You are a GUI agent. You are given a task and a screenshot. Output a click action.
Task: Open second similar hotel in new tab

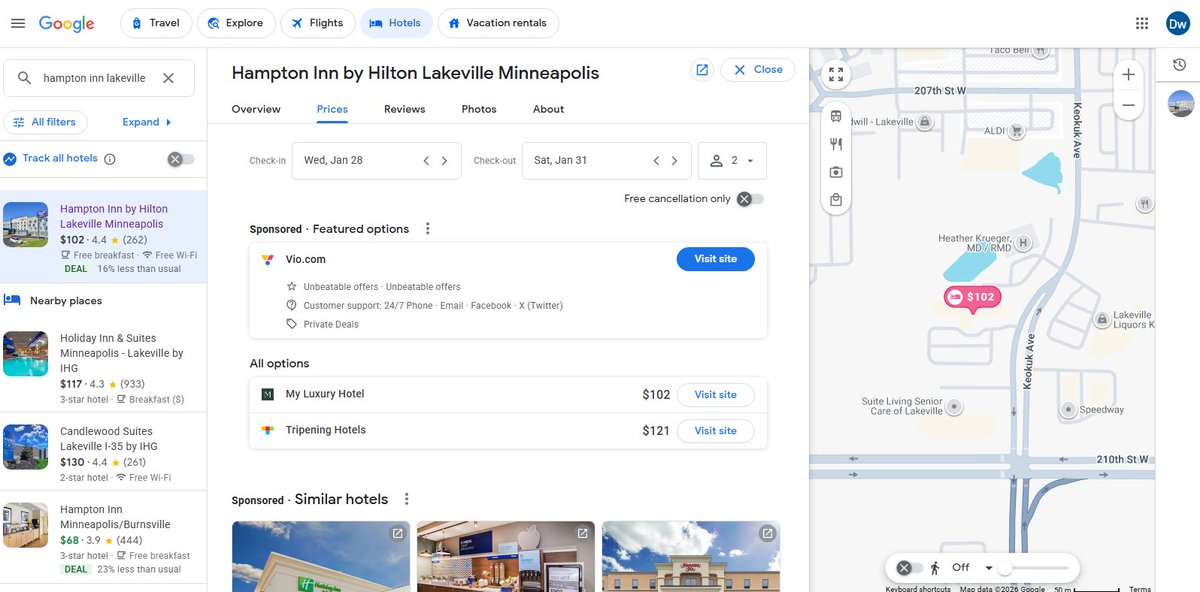click(x=582, y=534)
